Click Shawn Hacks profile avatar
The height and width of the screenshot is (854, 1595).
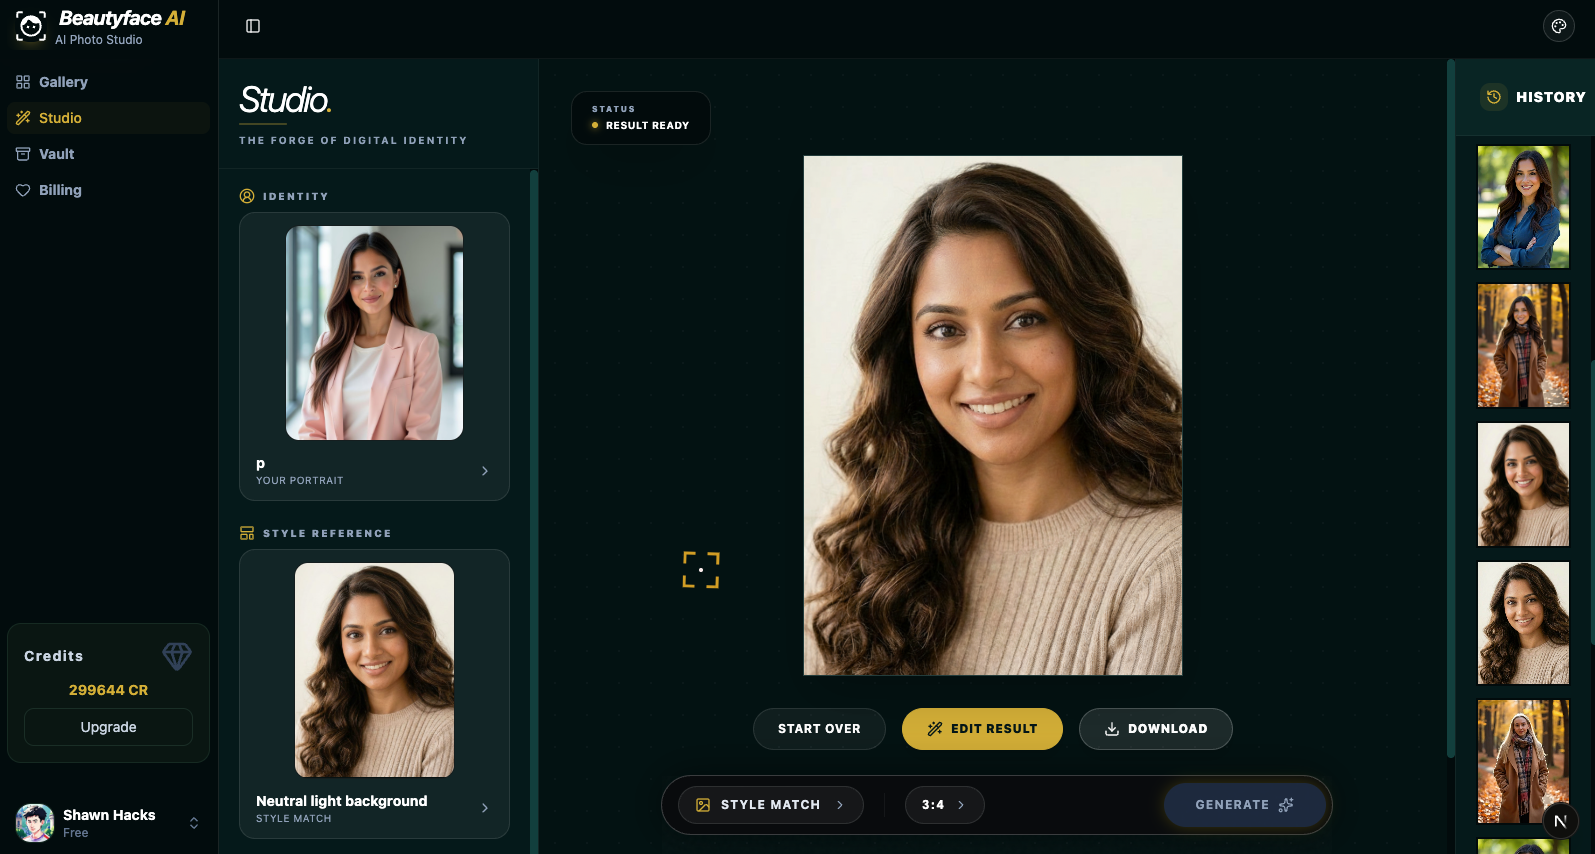tap(35, 823)
